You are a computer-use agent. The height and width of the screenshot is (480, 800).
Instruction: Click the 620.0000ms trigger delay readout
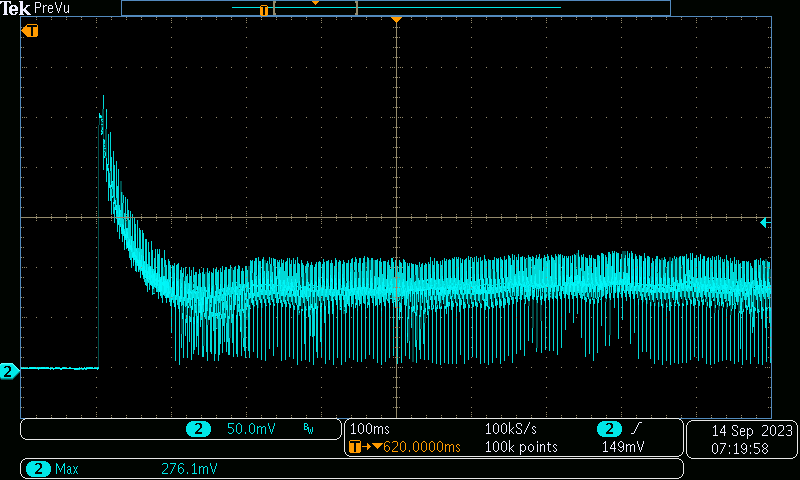(x=420, y=447)
